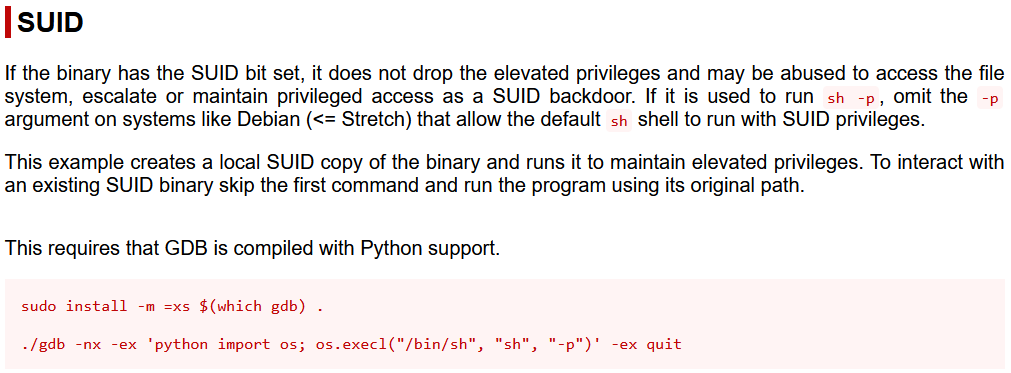
Task: Click the red bar beside SUID heading
Action: [8, 23]
